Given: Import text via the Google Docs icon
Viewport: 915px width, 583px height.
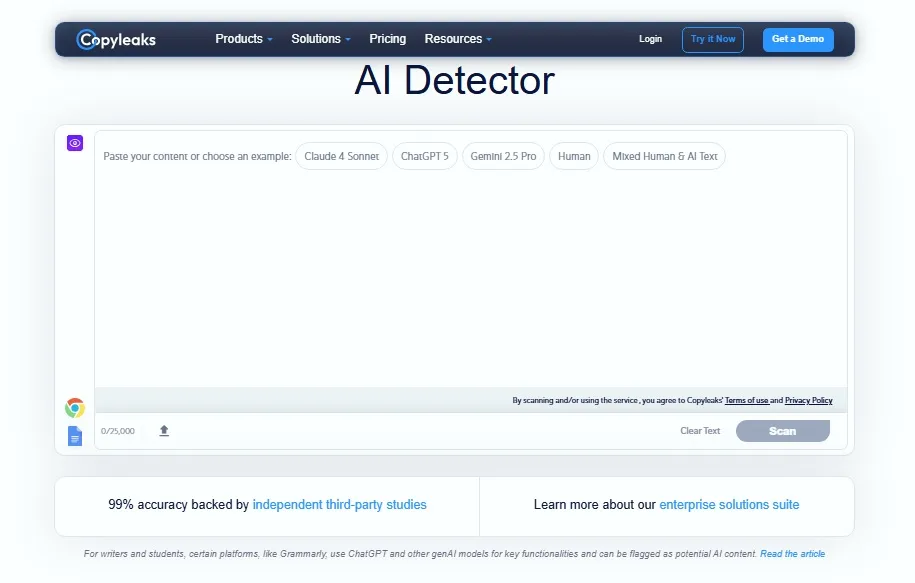Looking at the screenshot, I should click(74, 435).
